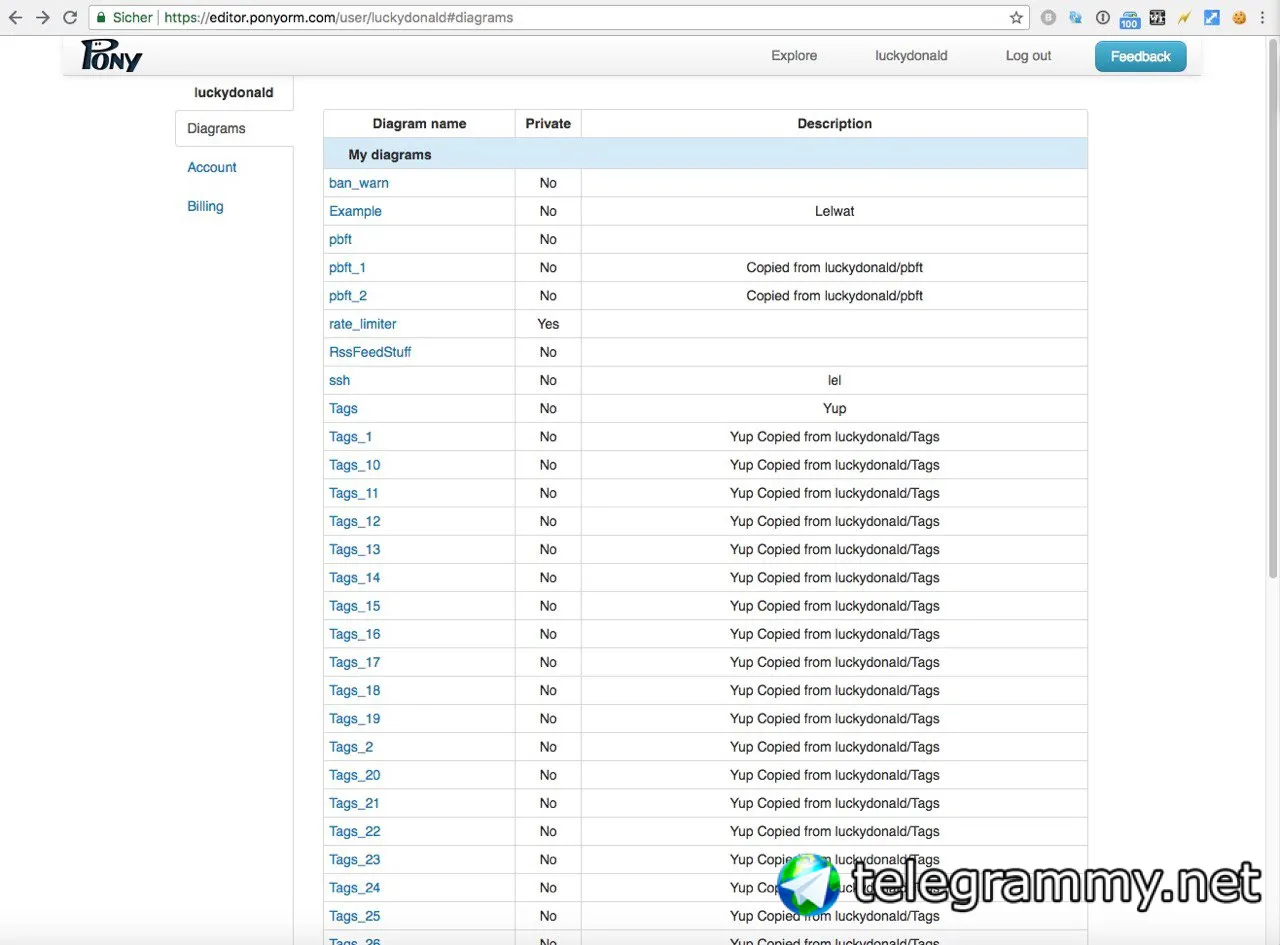This screenshot has width=1280, height=945.
Task: Click the yellow lightning bolt extension
Action: pyautogui.click(x=1184, y=17)
